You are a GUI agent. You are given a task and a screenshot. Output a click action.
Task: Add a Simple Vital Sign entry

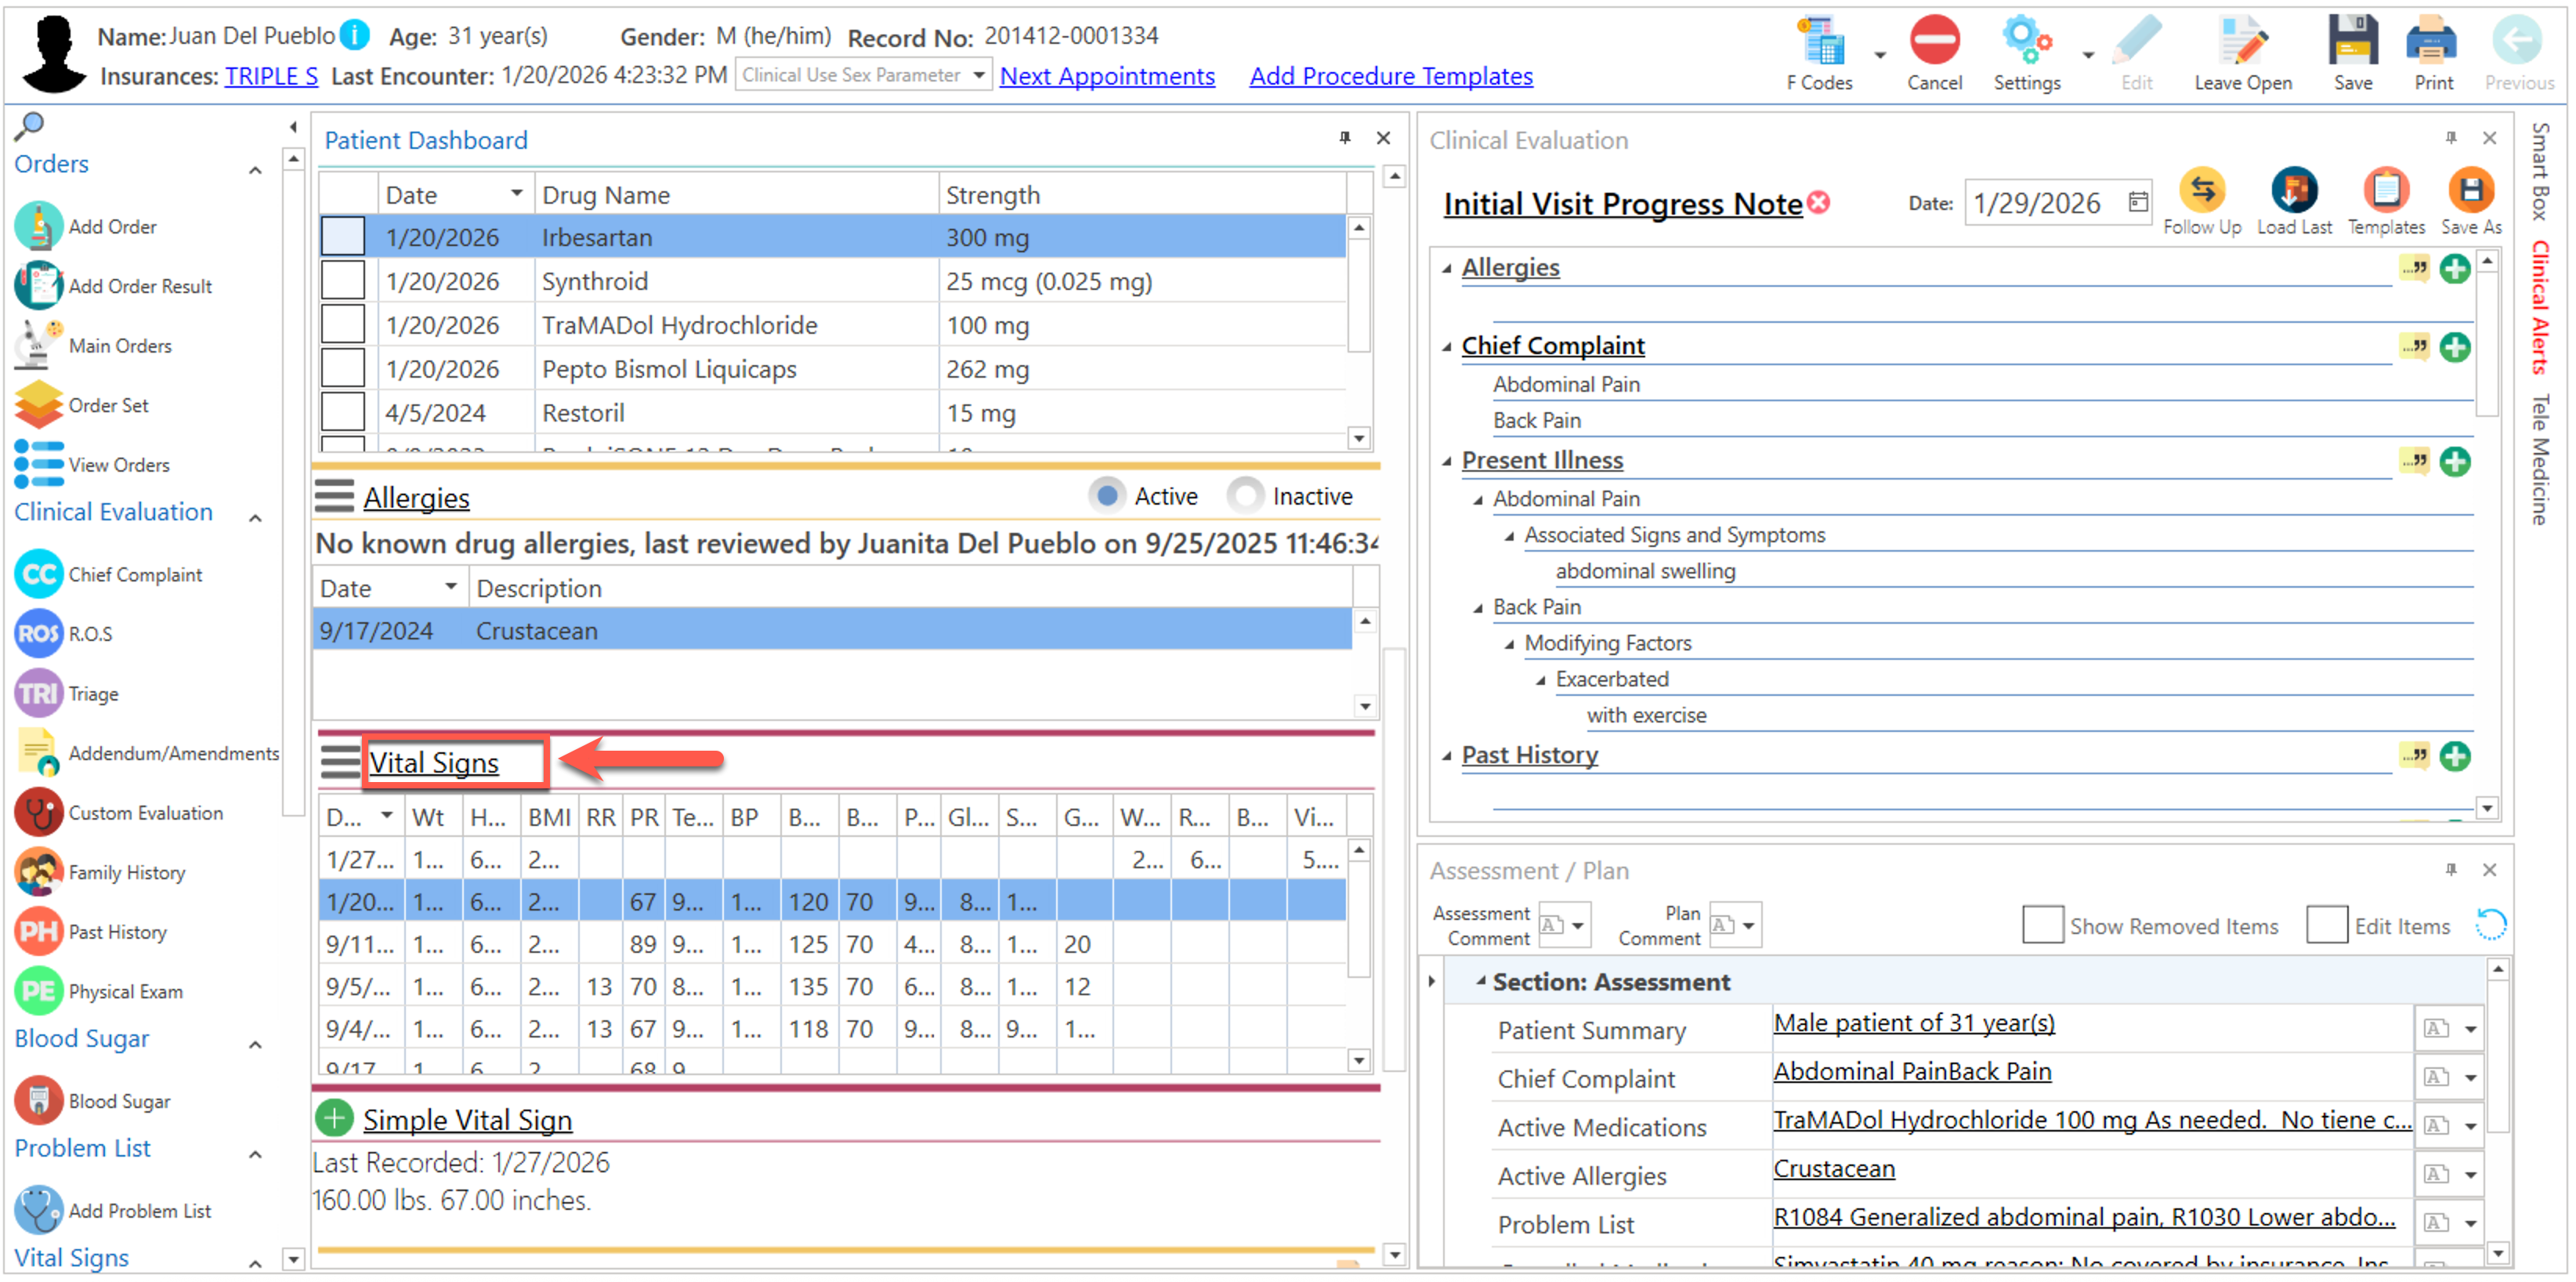pos(335,1119)
